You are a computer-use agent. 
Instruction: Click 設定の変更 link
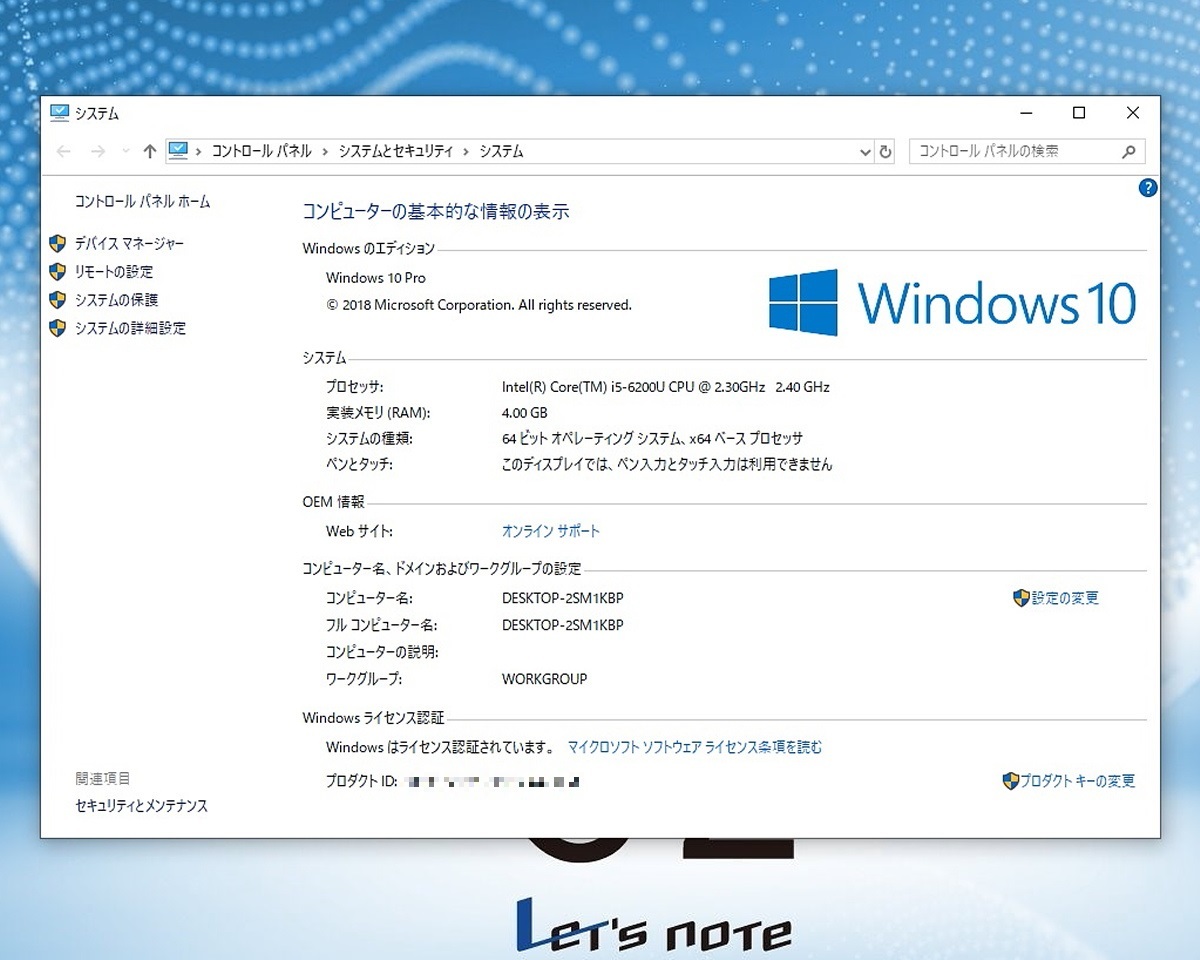click(x=1065, y=598)
